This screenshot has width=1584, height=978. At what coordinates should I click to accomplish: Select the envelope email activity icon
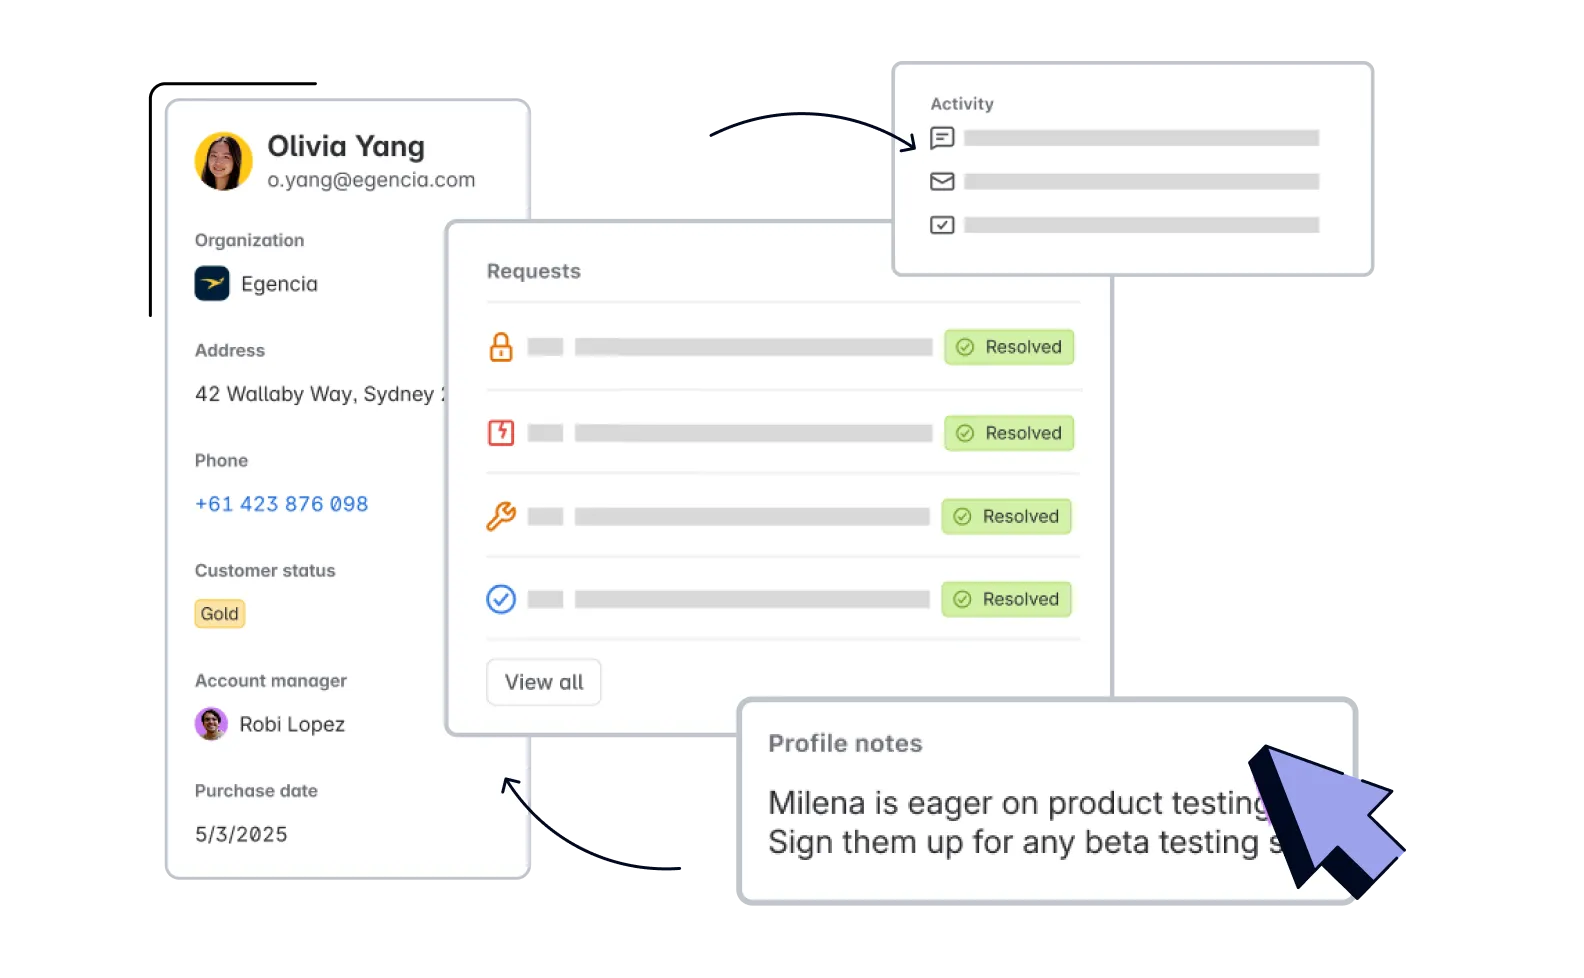tap(942, 181)
